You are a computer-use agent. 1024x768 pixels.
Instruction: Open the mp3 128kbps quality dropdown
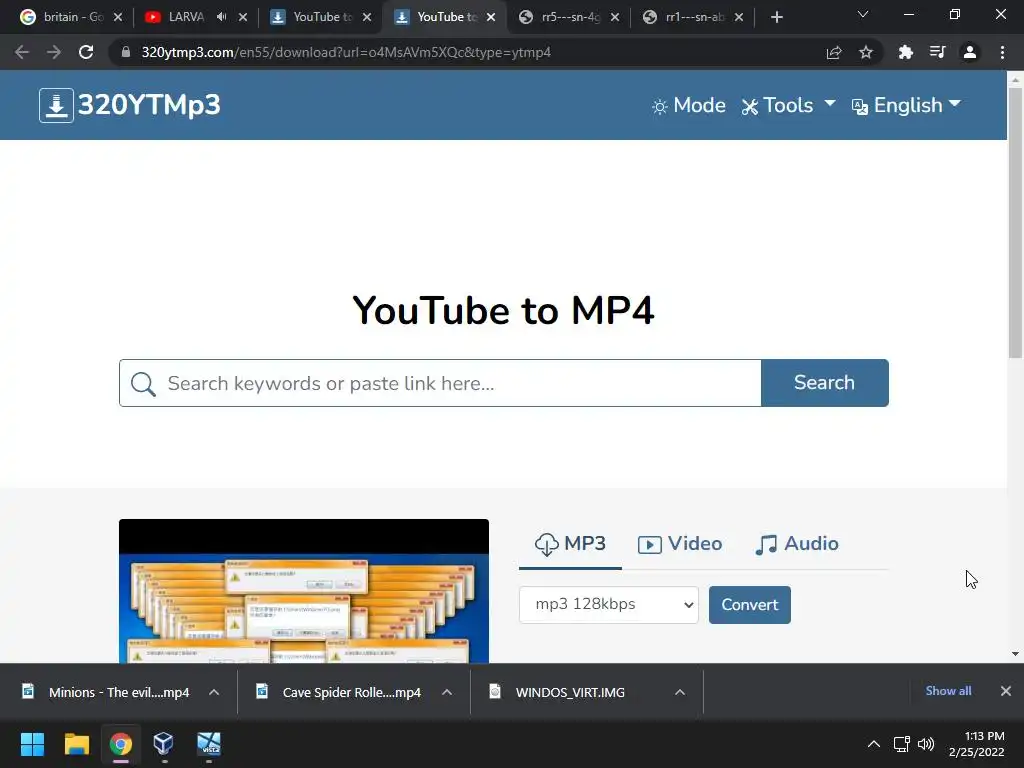609,605
